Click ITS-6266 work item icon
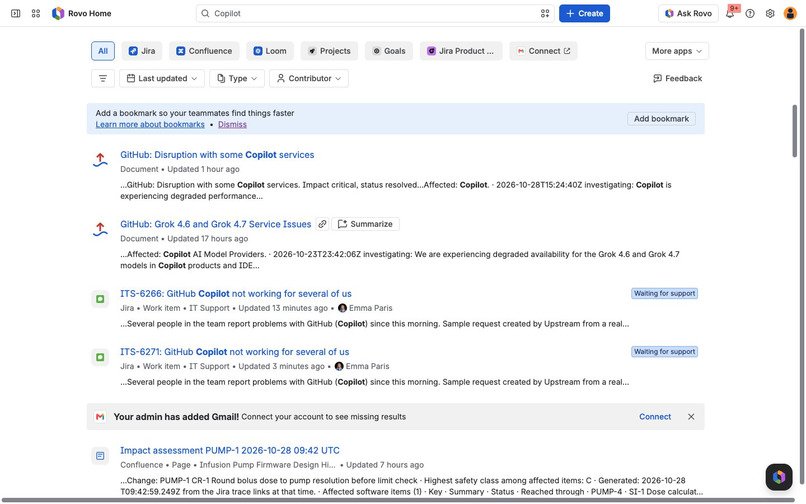The width and height of the screenshot is (806, 504). (100, 299)
